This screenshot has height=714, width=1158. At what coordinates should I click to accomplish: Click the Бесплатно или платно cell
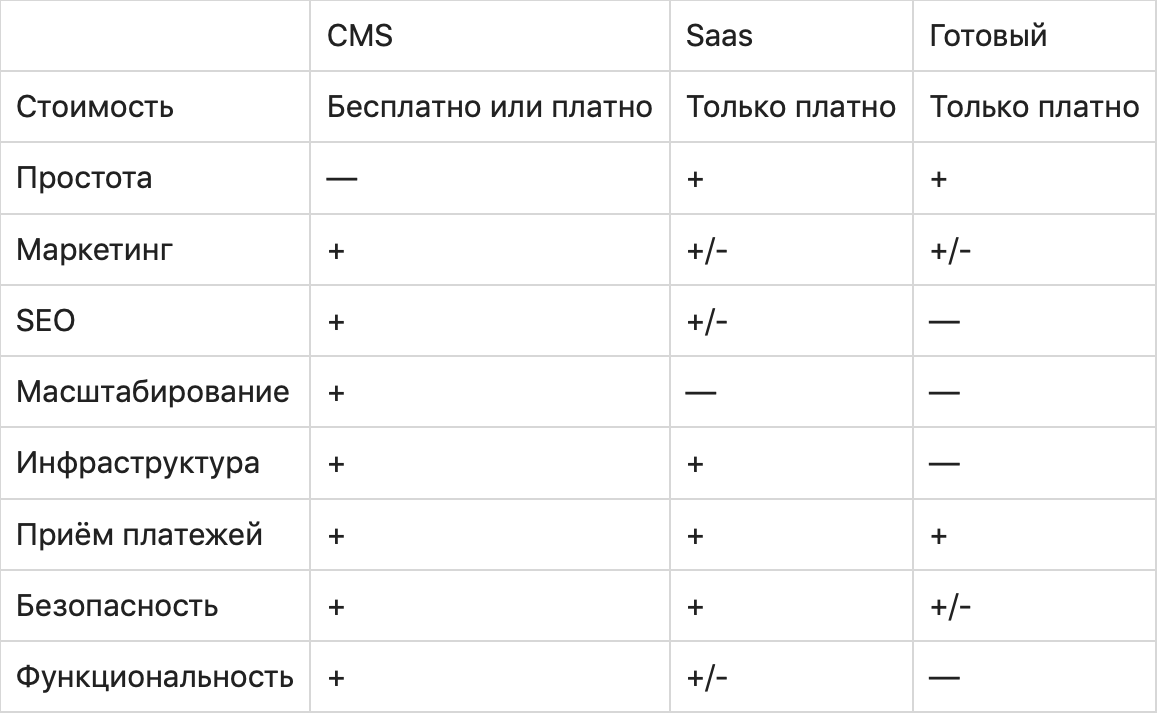coord(490,107)
